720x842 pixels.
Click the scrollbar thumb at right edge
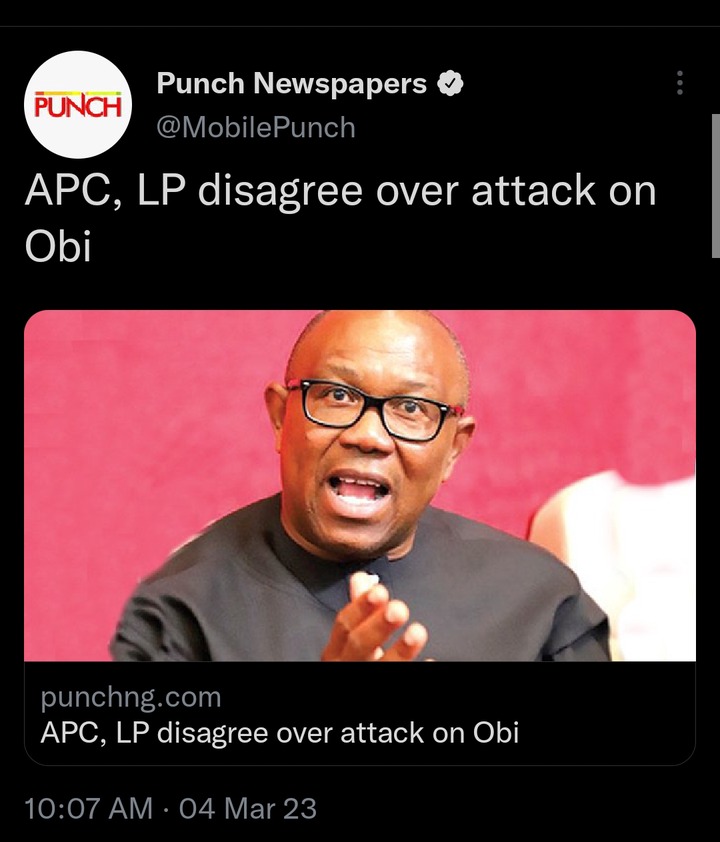716,179
